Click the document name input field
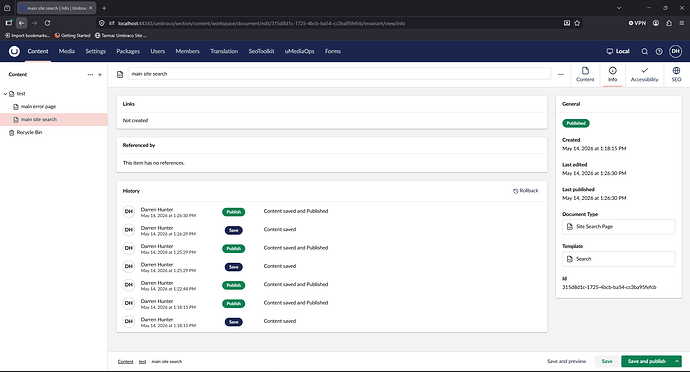The height and width of the screenshot is (372, 690). coord(339,74)
